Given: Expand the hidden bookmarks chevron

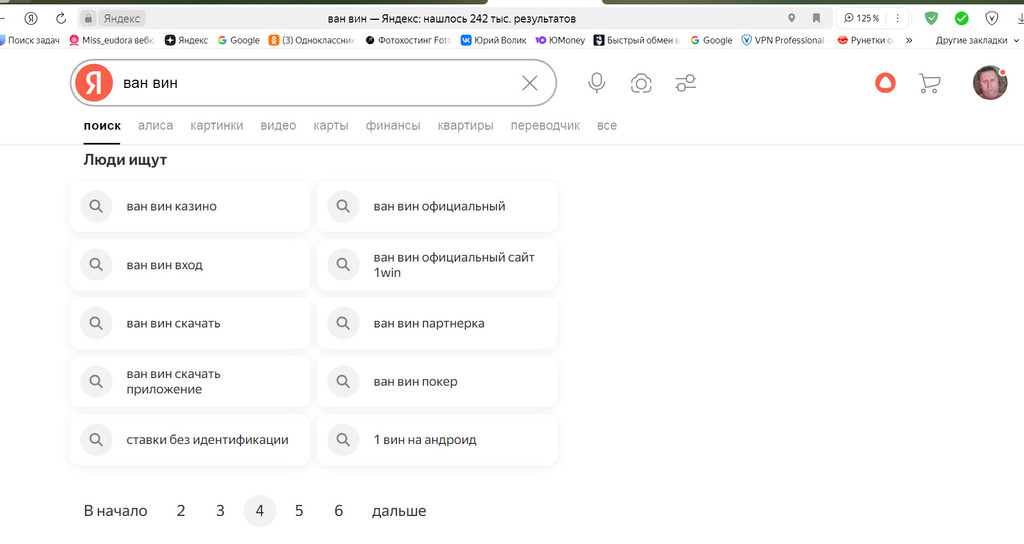Looking at the screenshot, I should (x=908, y=40).
